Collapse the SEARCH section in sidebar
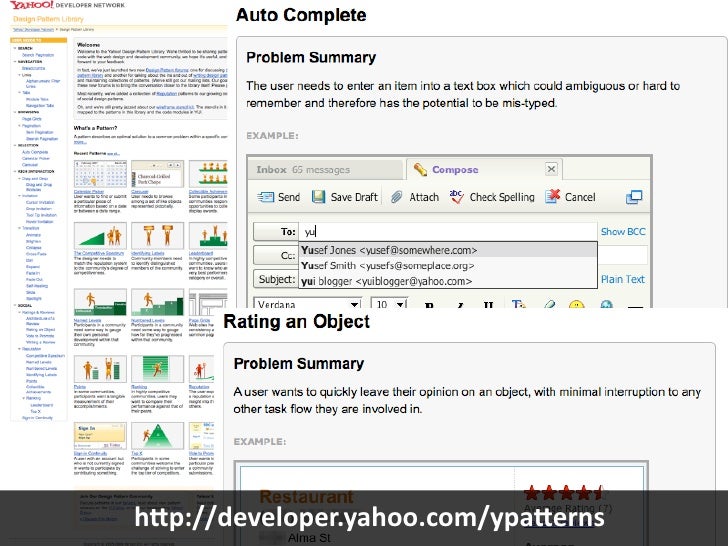The width and height of the screenshot is (728, 546). (15, 48)
